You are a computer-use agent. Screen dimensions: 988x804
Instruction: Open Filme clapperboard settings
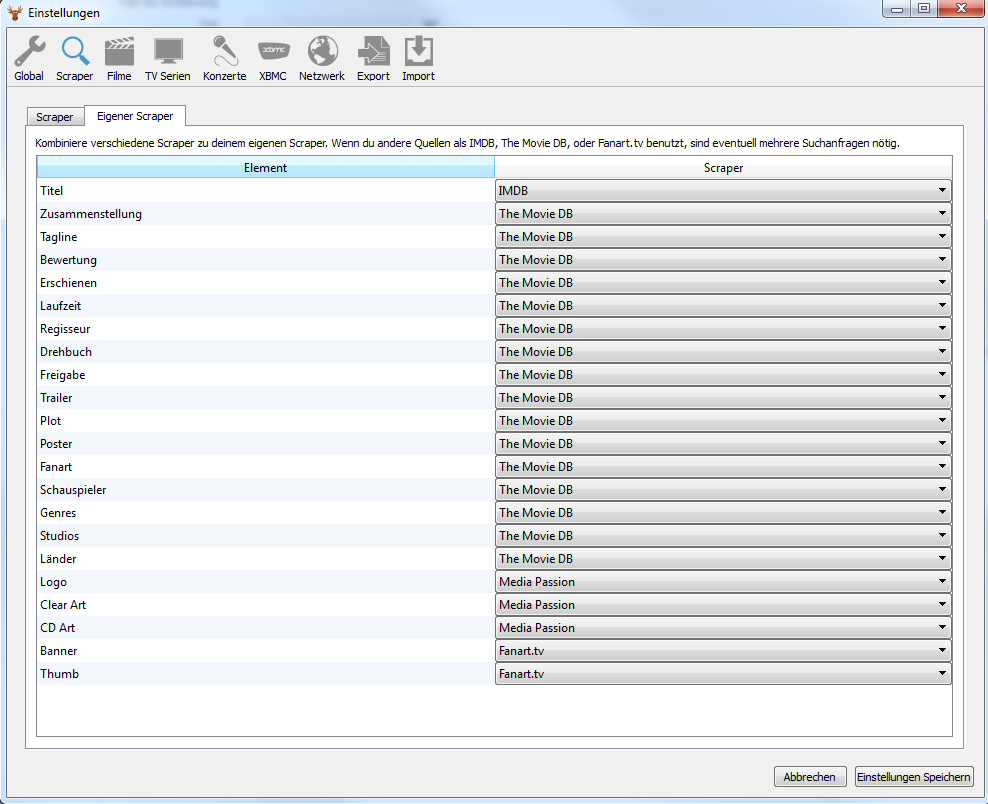tap(119, 52)
